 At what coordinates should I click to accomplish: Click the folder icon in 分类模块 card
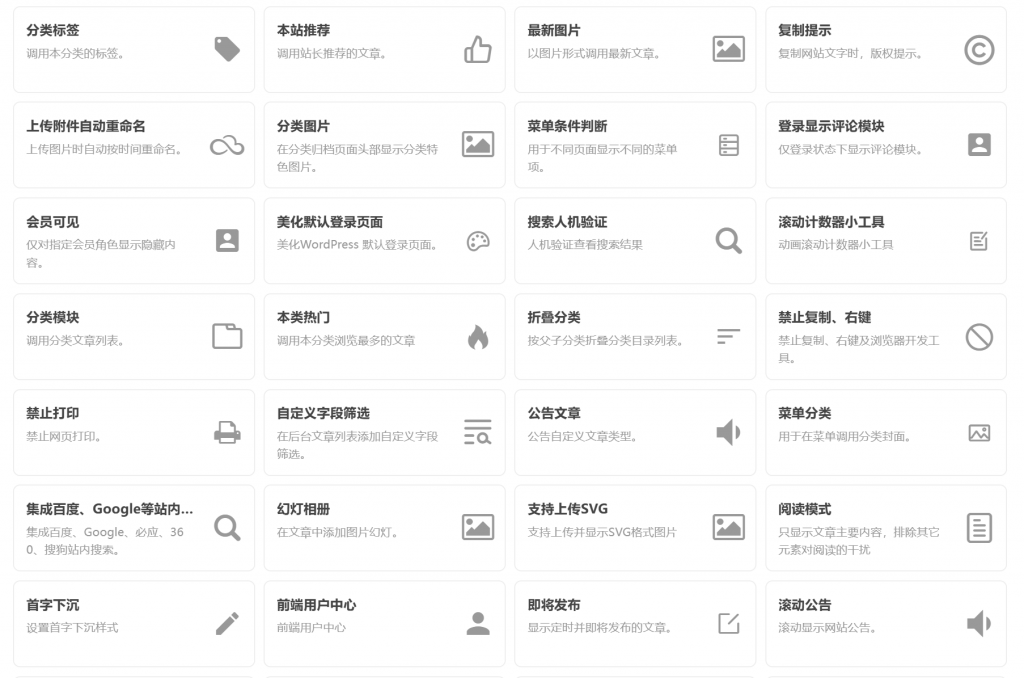coord(227,336)
